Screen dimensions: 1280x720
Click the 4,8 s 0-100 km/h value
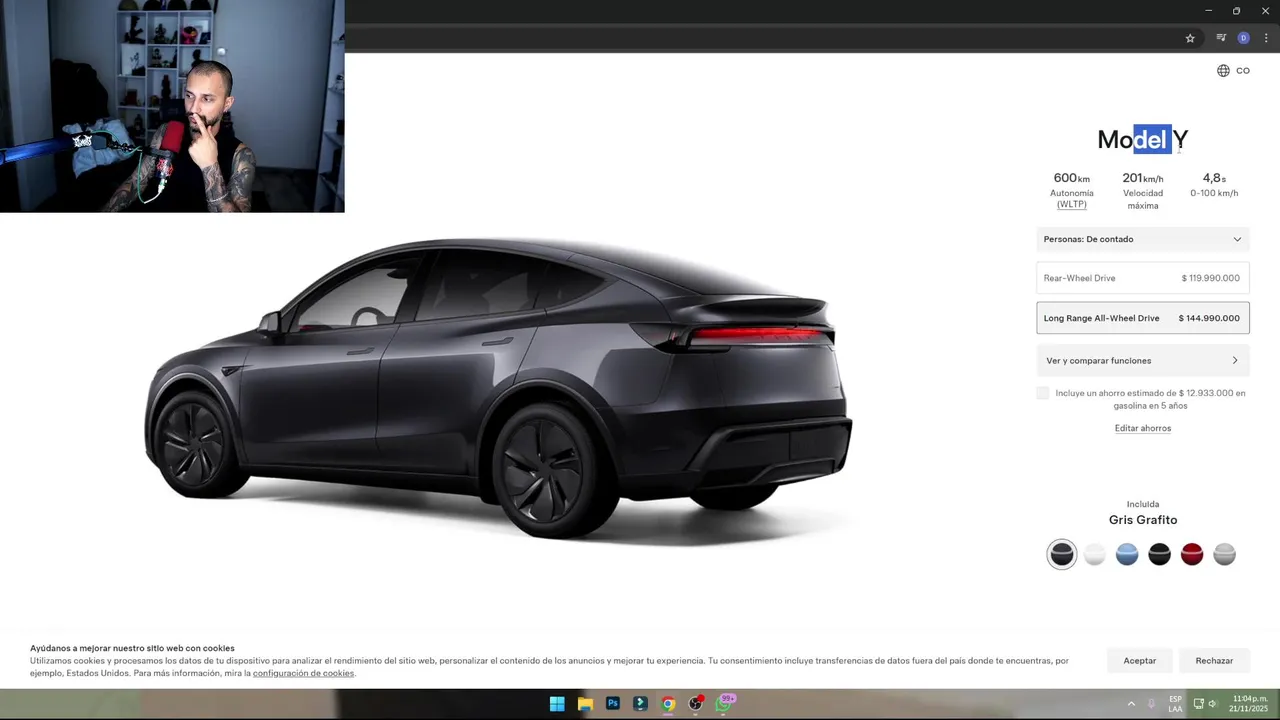1214,179
